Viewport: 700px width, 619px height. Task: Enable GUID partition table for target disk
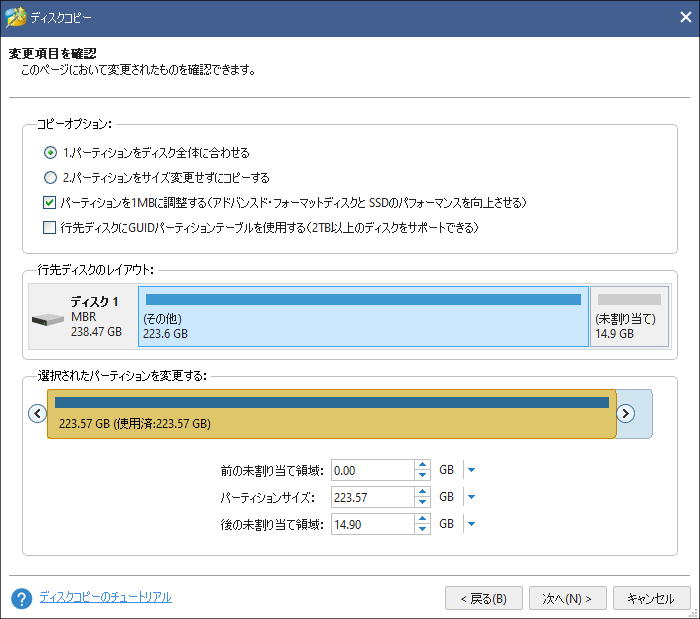pos(49,228)
